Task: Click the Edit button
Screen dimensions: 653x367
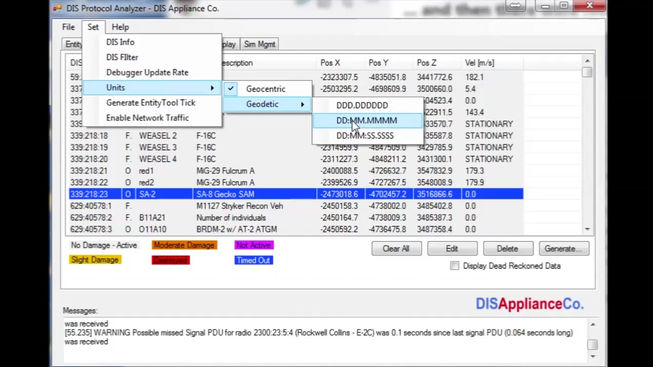Action: click(x=452, y=249)
